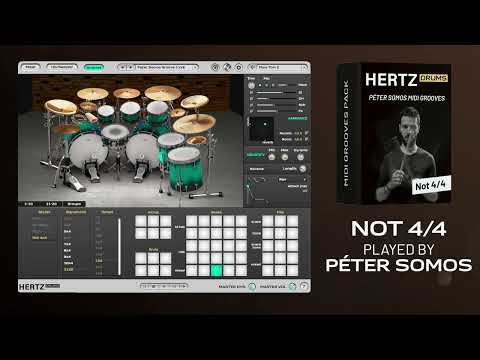Adjust the first microphone level slider
480x360 pixels.
[276, 92]
